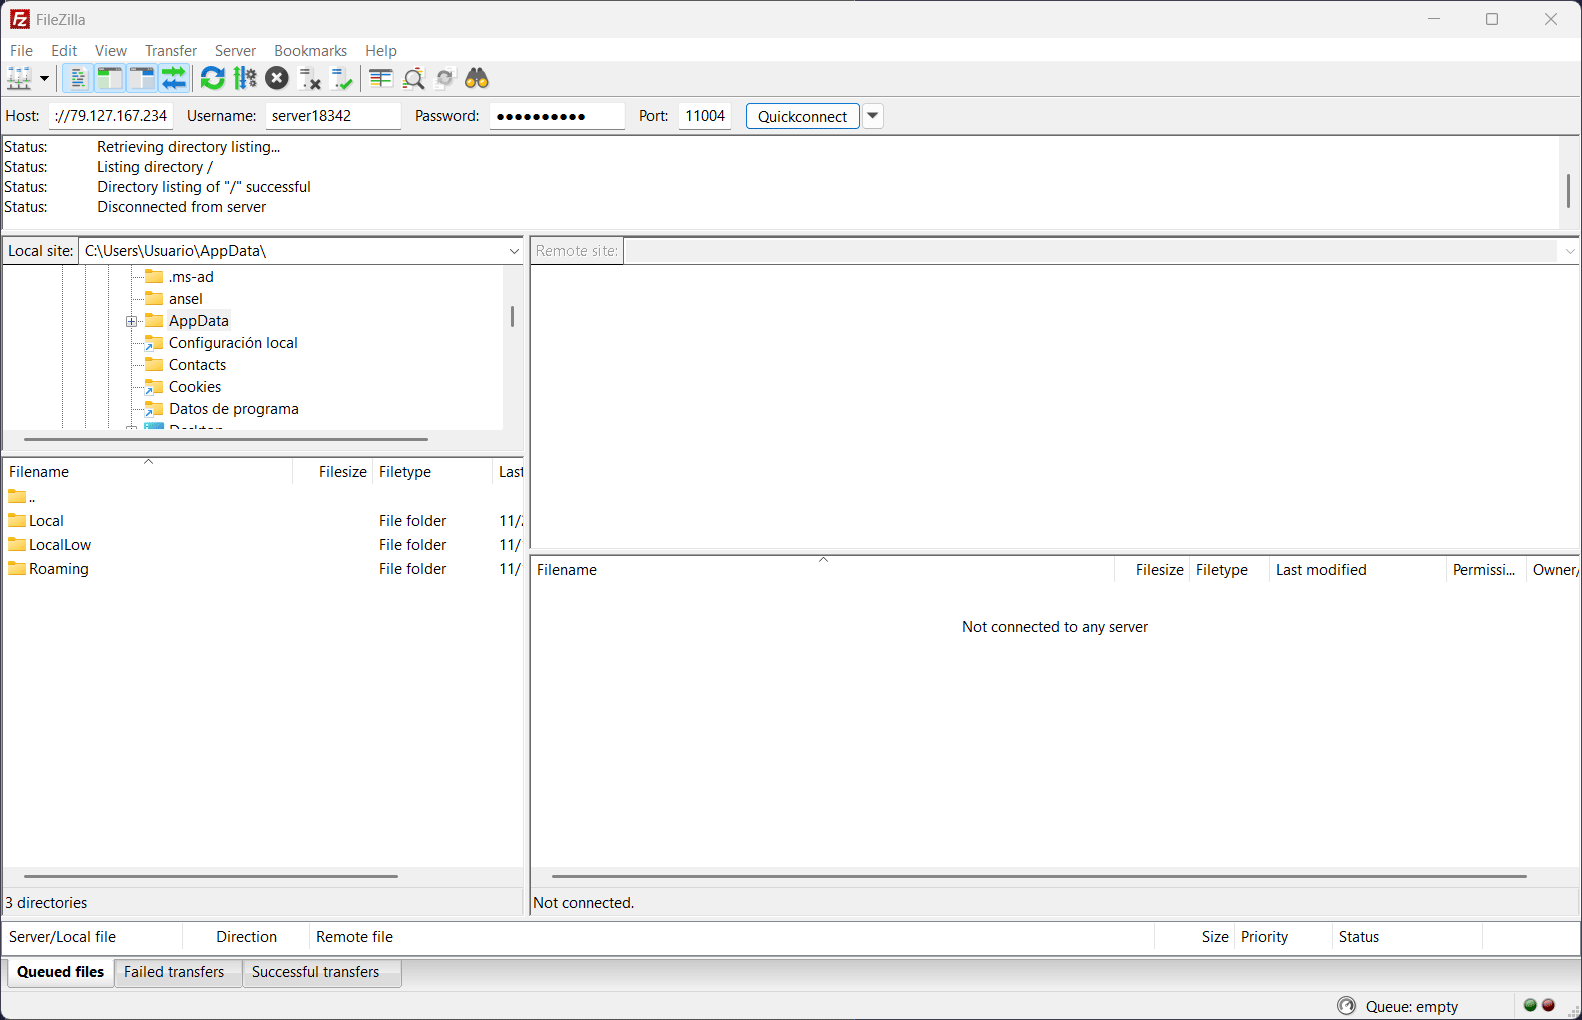This screenshot has height=1020, width=1582.
Task: Click the directory comparison icon
Action: (x=413, y=78)
